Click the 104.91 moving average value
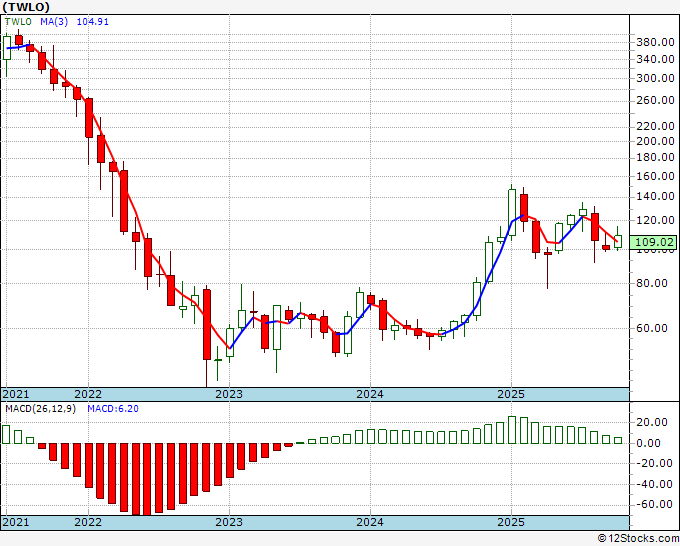This screenshot has height=546, width=680. (92, 22)
